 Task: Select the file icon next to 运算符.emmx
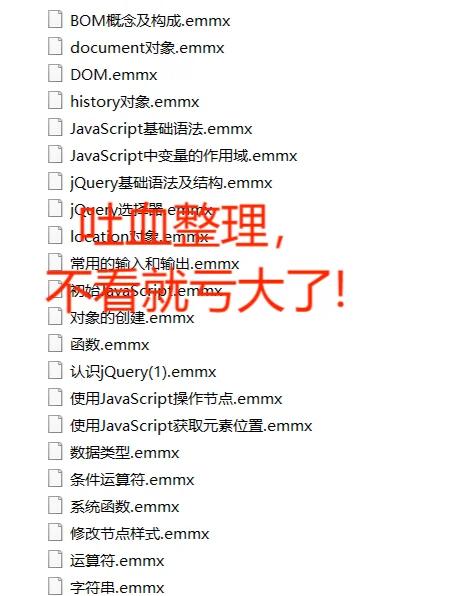click(x=55, y=560)
